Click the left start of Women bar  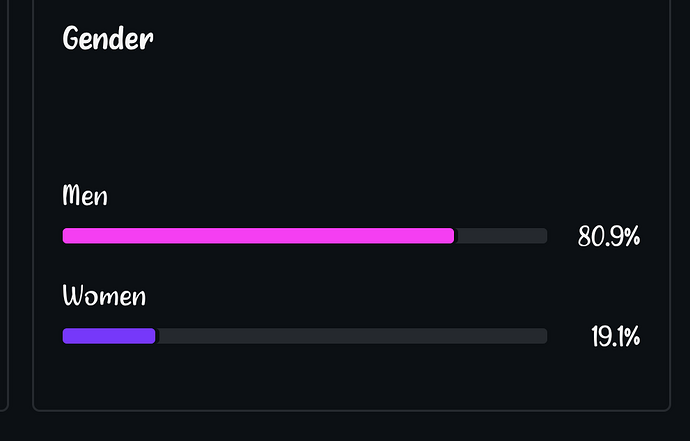(66, 336)
